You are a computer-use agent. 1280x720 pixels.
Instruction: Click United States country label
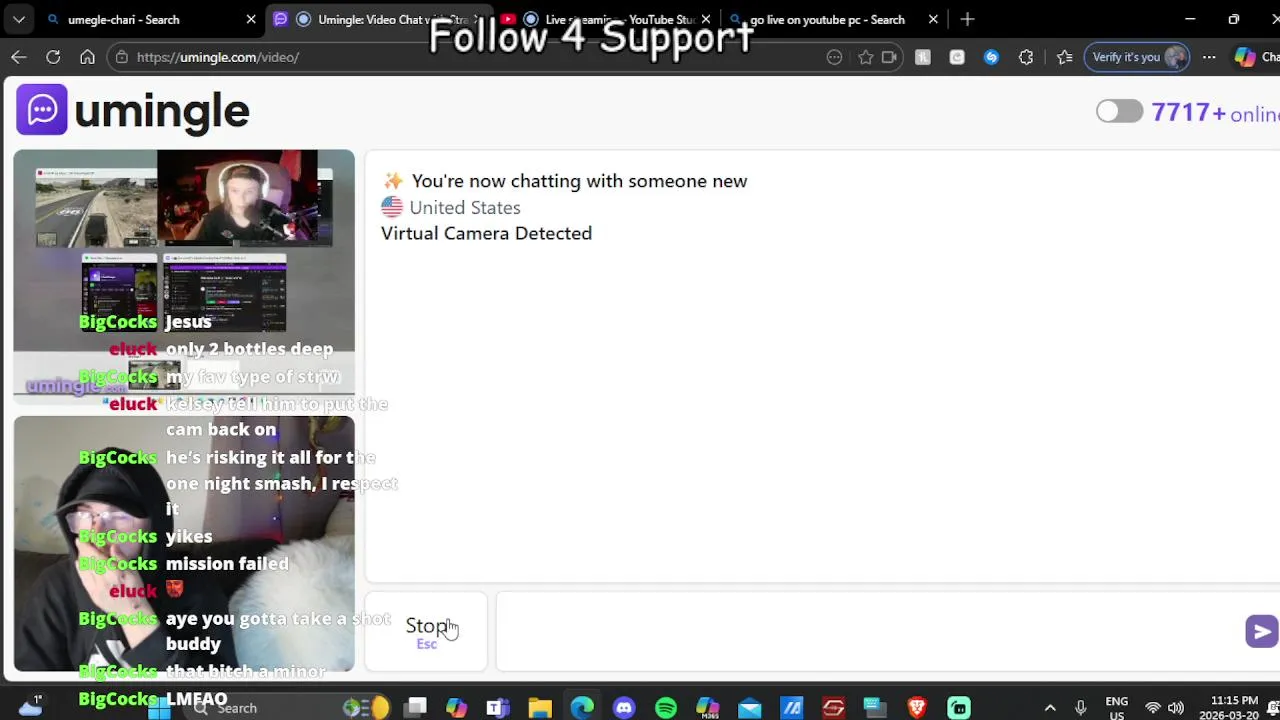[x=465, y=208]
